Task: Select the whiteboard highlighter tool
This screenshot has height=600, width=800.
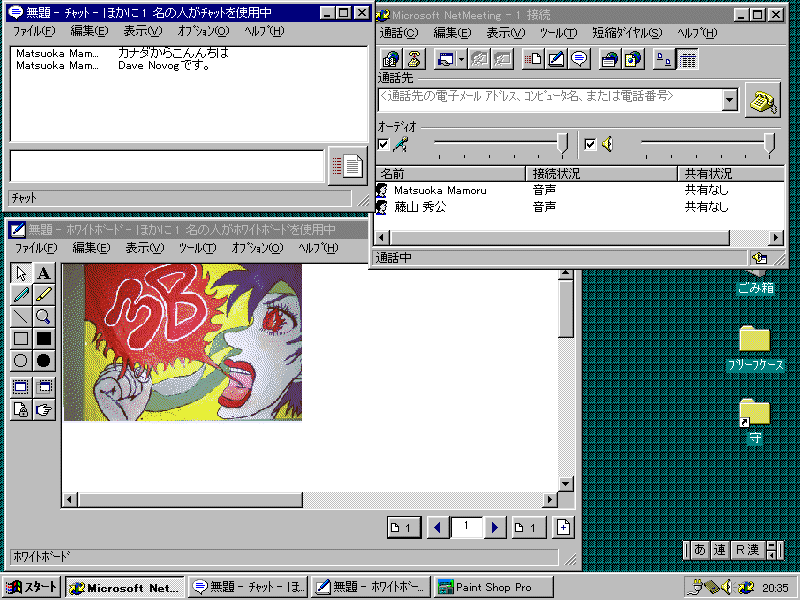Action: (44, 295)
